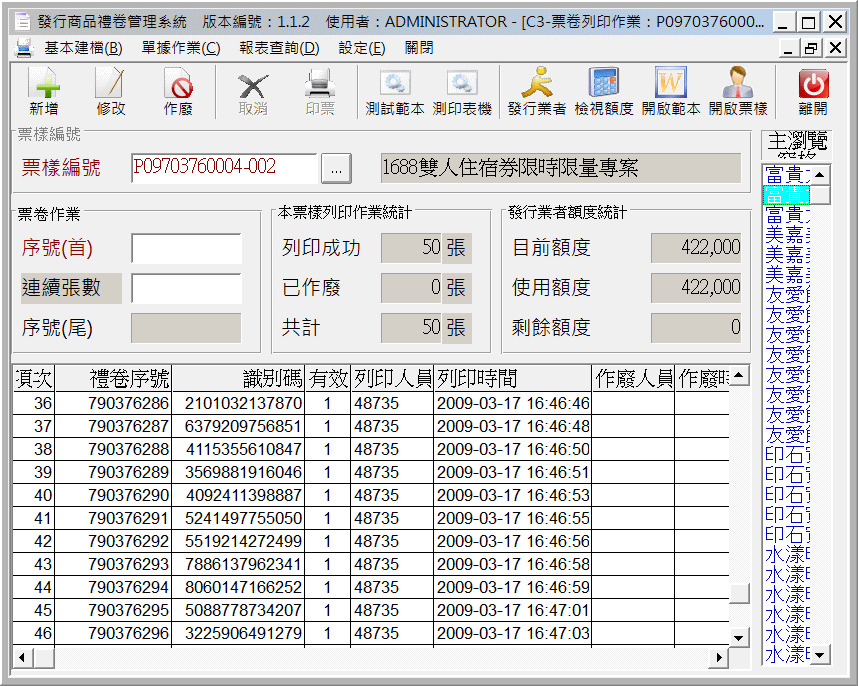
Task: Click the 關閉 menu item
Action: [419, 48]
